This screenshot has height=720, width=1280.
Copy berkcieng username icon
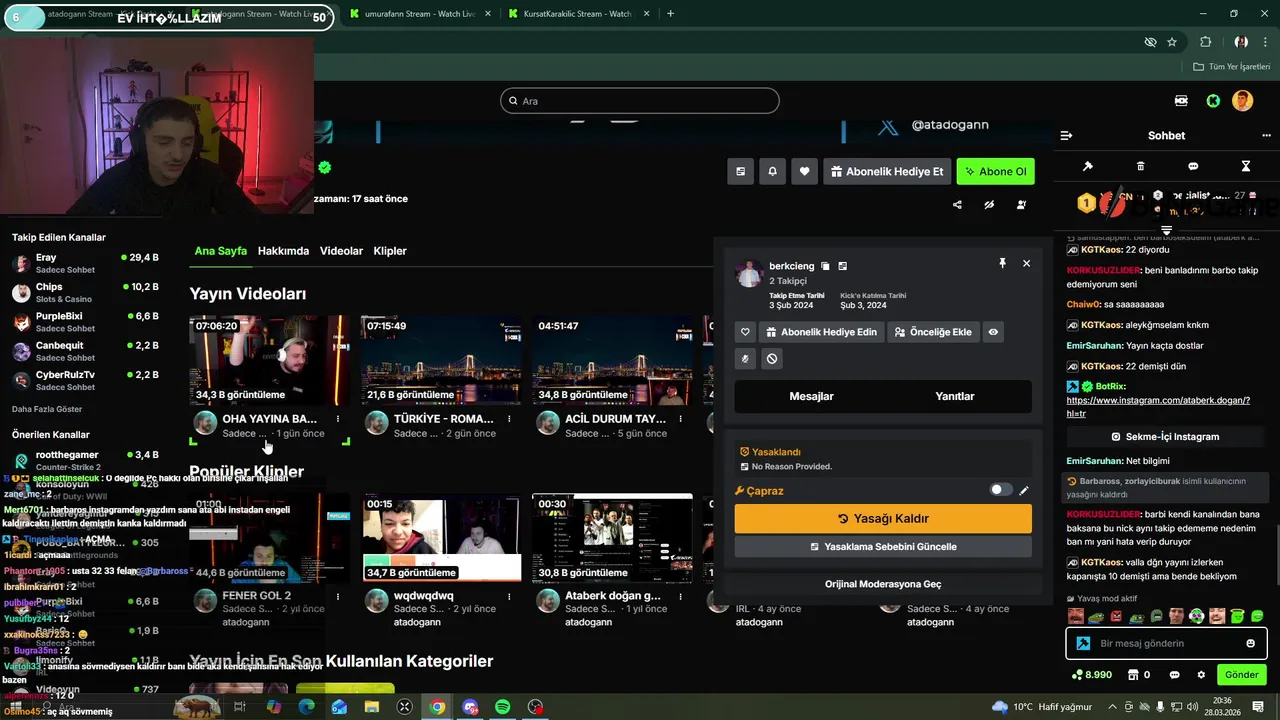825,266
